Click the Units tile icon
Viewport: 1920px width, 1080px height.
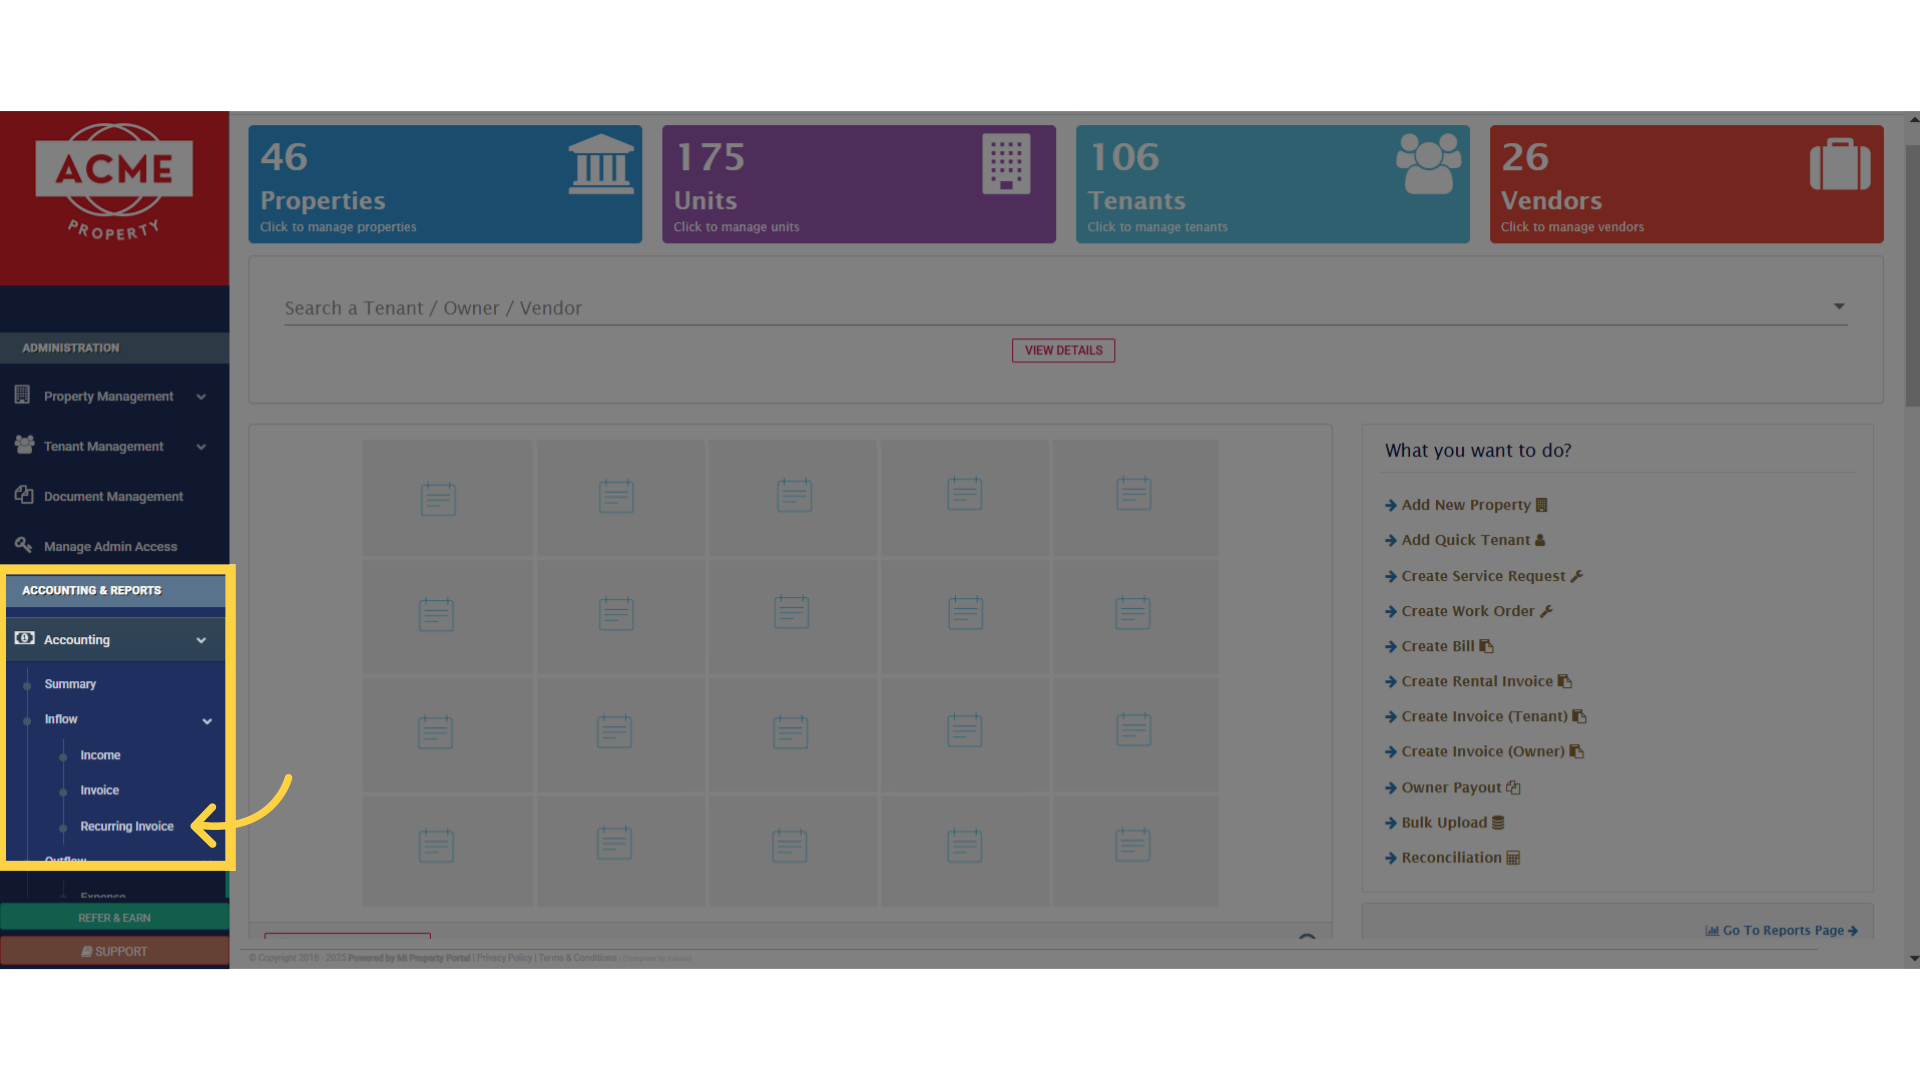point(1006,163)
